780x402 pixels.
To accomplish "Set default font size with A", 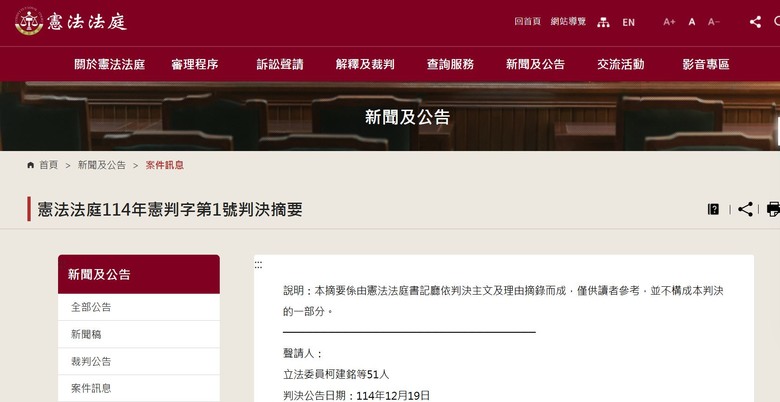I will [x=692, y=22].
